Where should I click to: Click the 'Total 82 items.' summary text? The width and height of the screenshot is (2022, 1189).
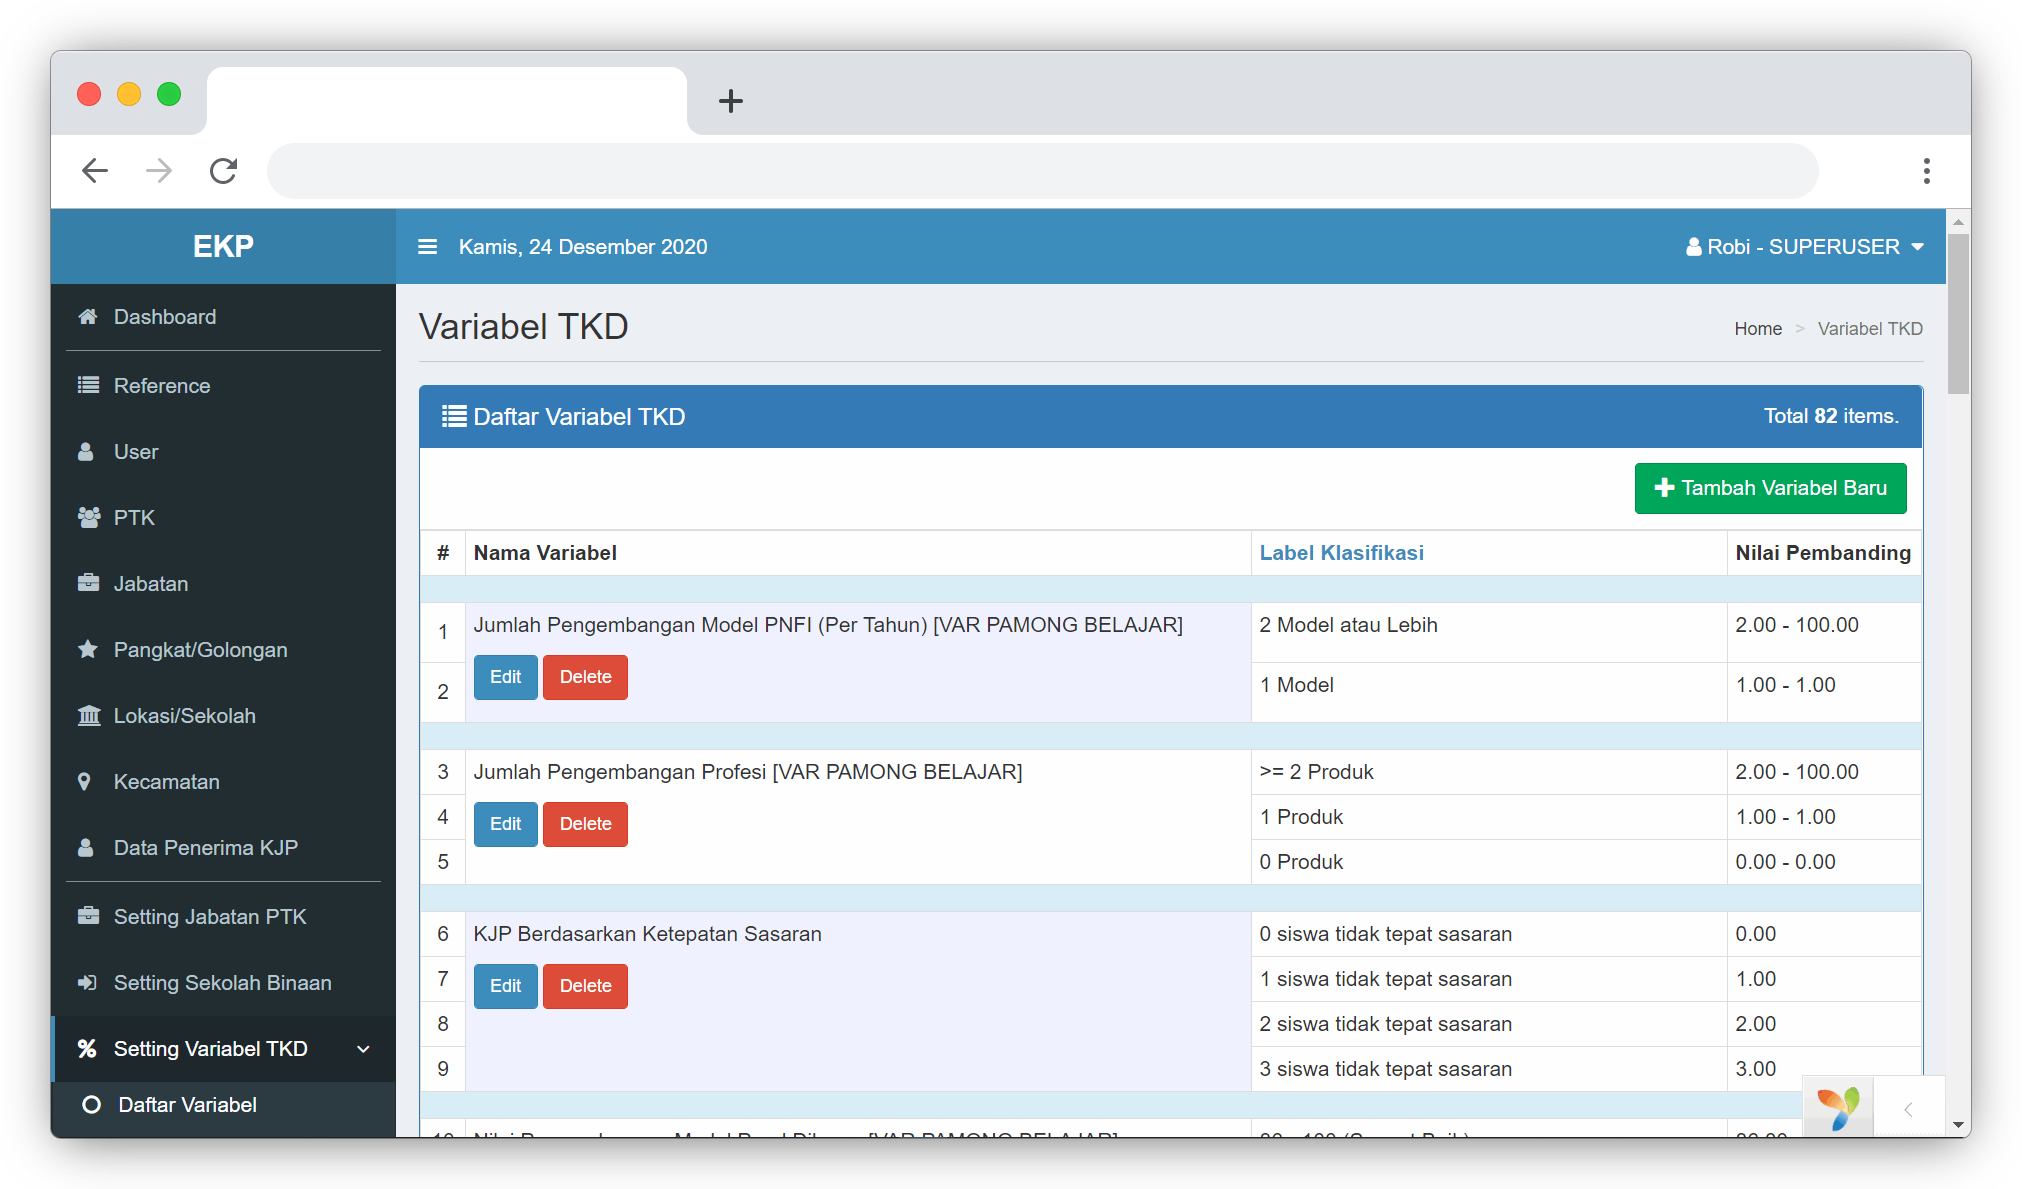1830,416
